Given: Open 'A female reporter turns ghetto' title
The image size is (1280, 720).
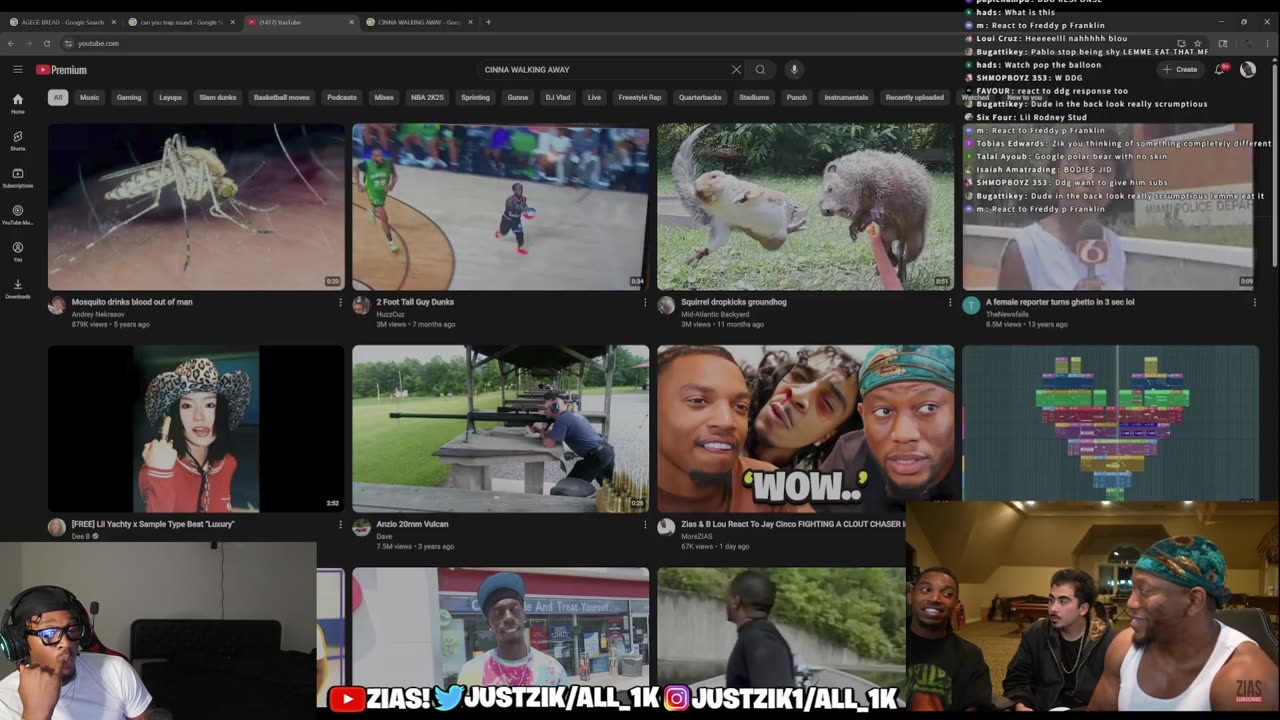Looking at the screenshot, I should [x=1060, y=302].
